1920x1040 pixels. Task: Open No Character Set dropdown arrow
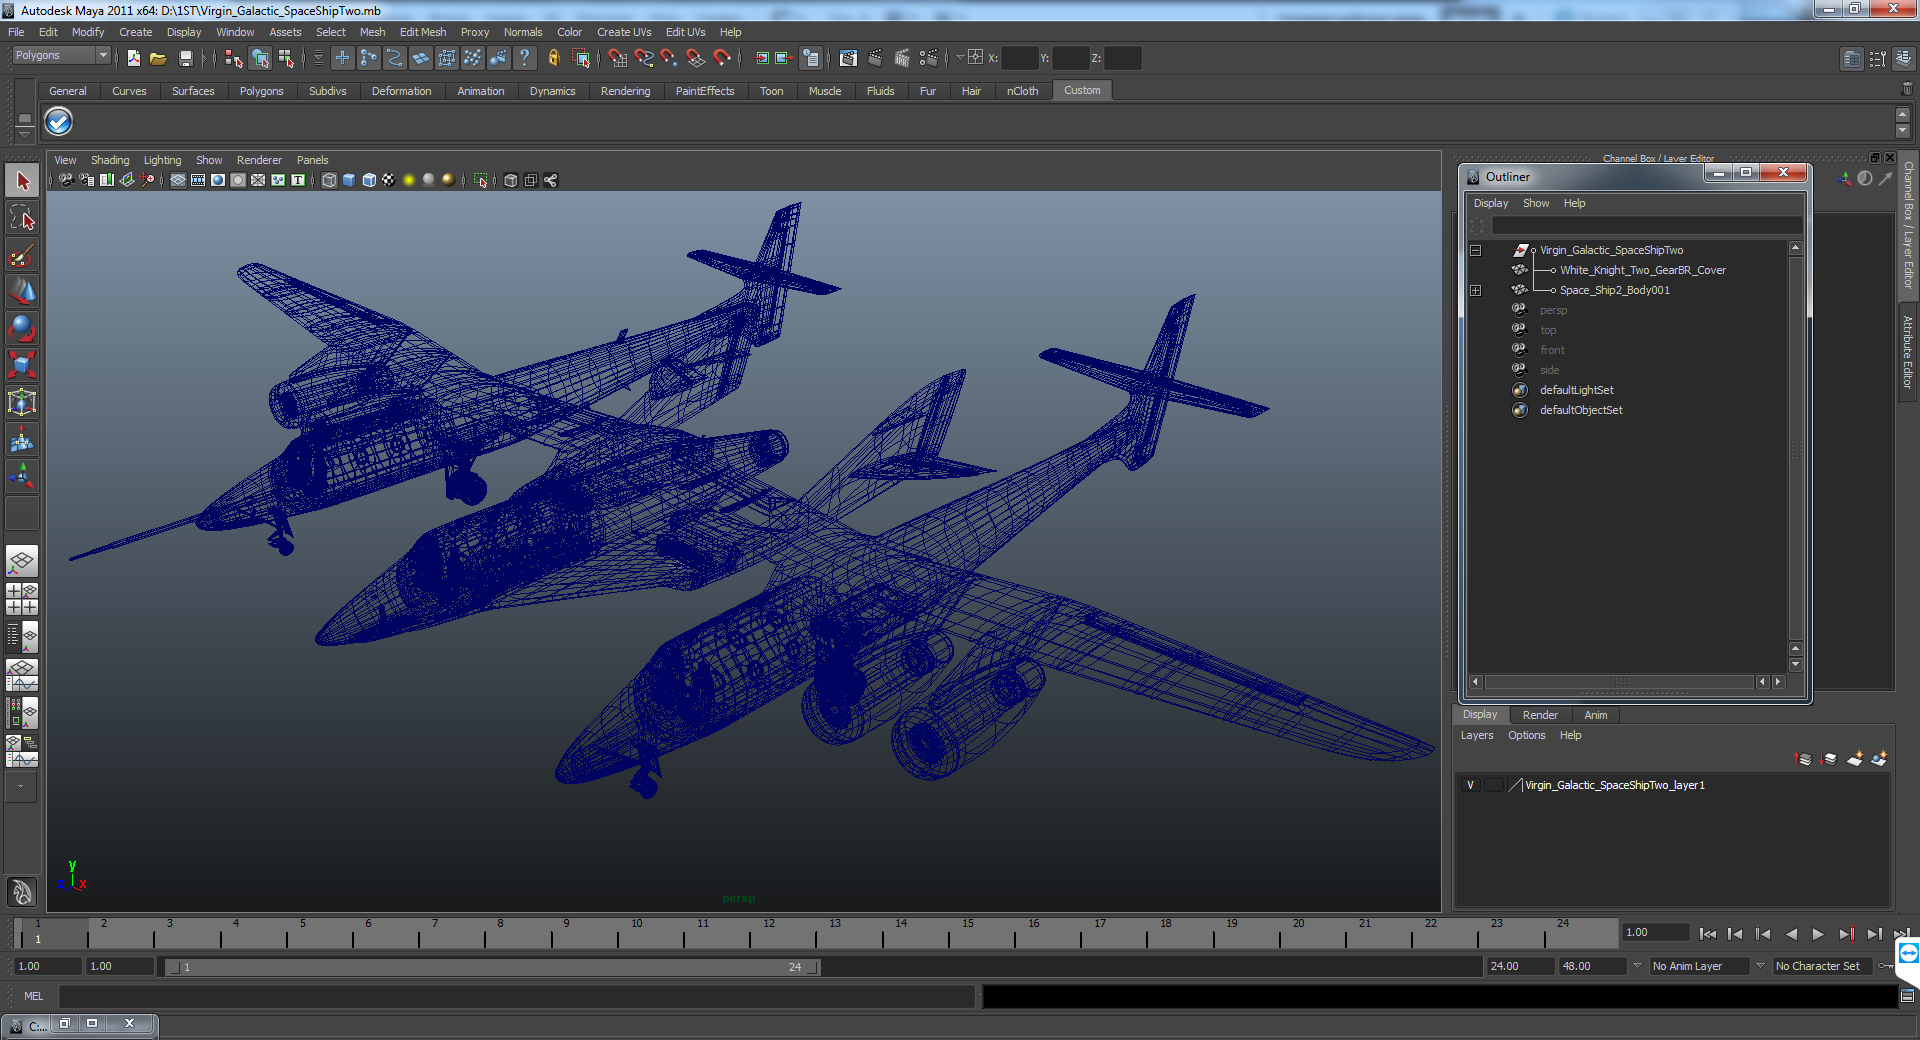click(x=1760, y=966)
